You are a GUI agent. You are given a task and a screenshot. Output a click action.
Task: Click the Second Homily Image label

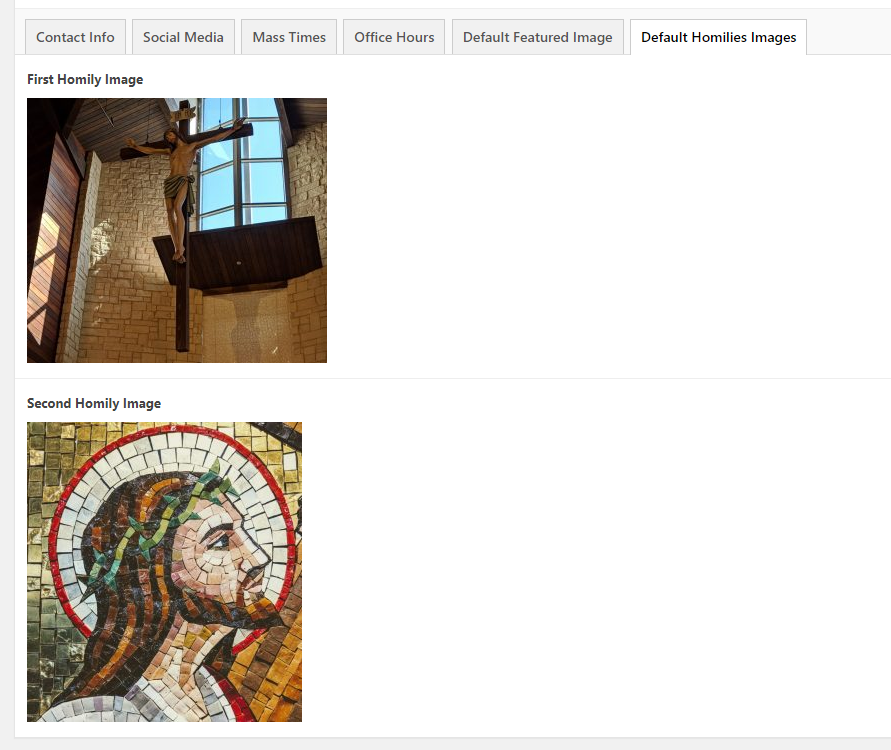[x=94, y=403]
